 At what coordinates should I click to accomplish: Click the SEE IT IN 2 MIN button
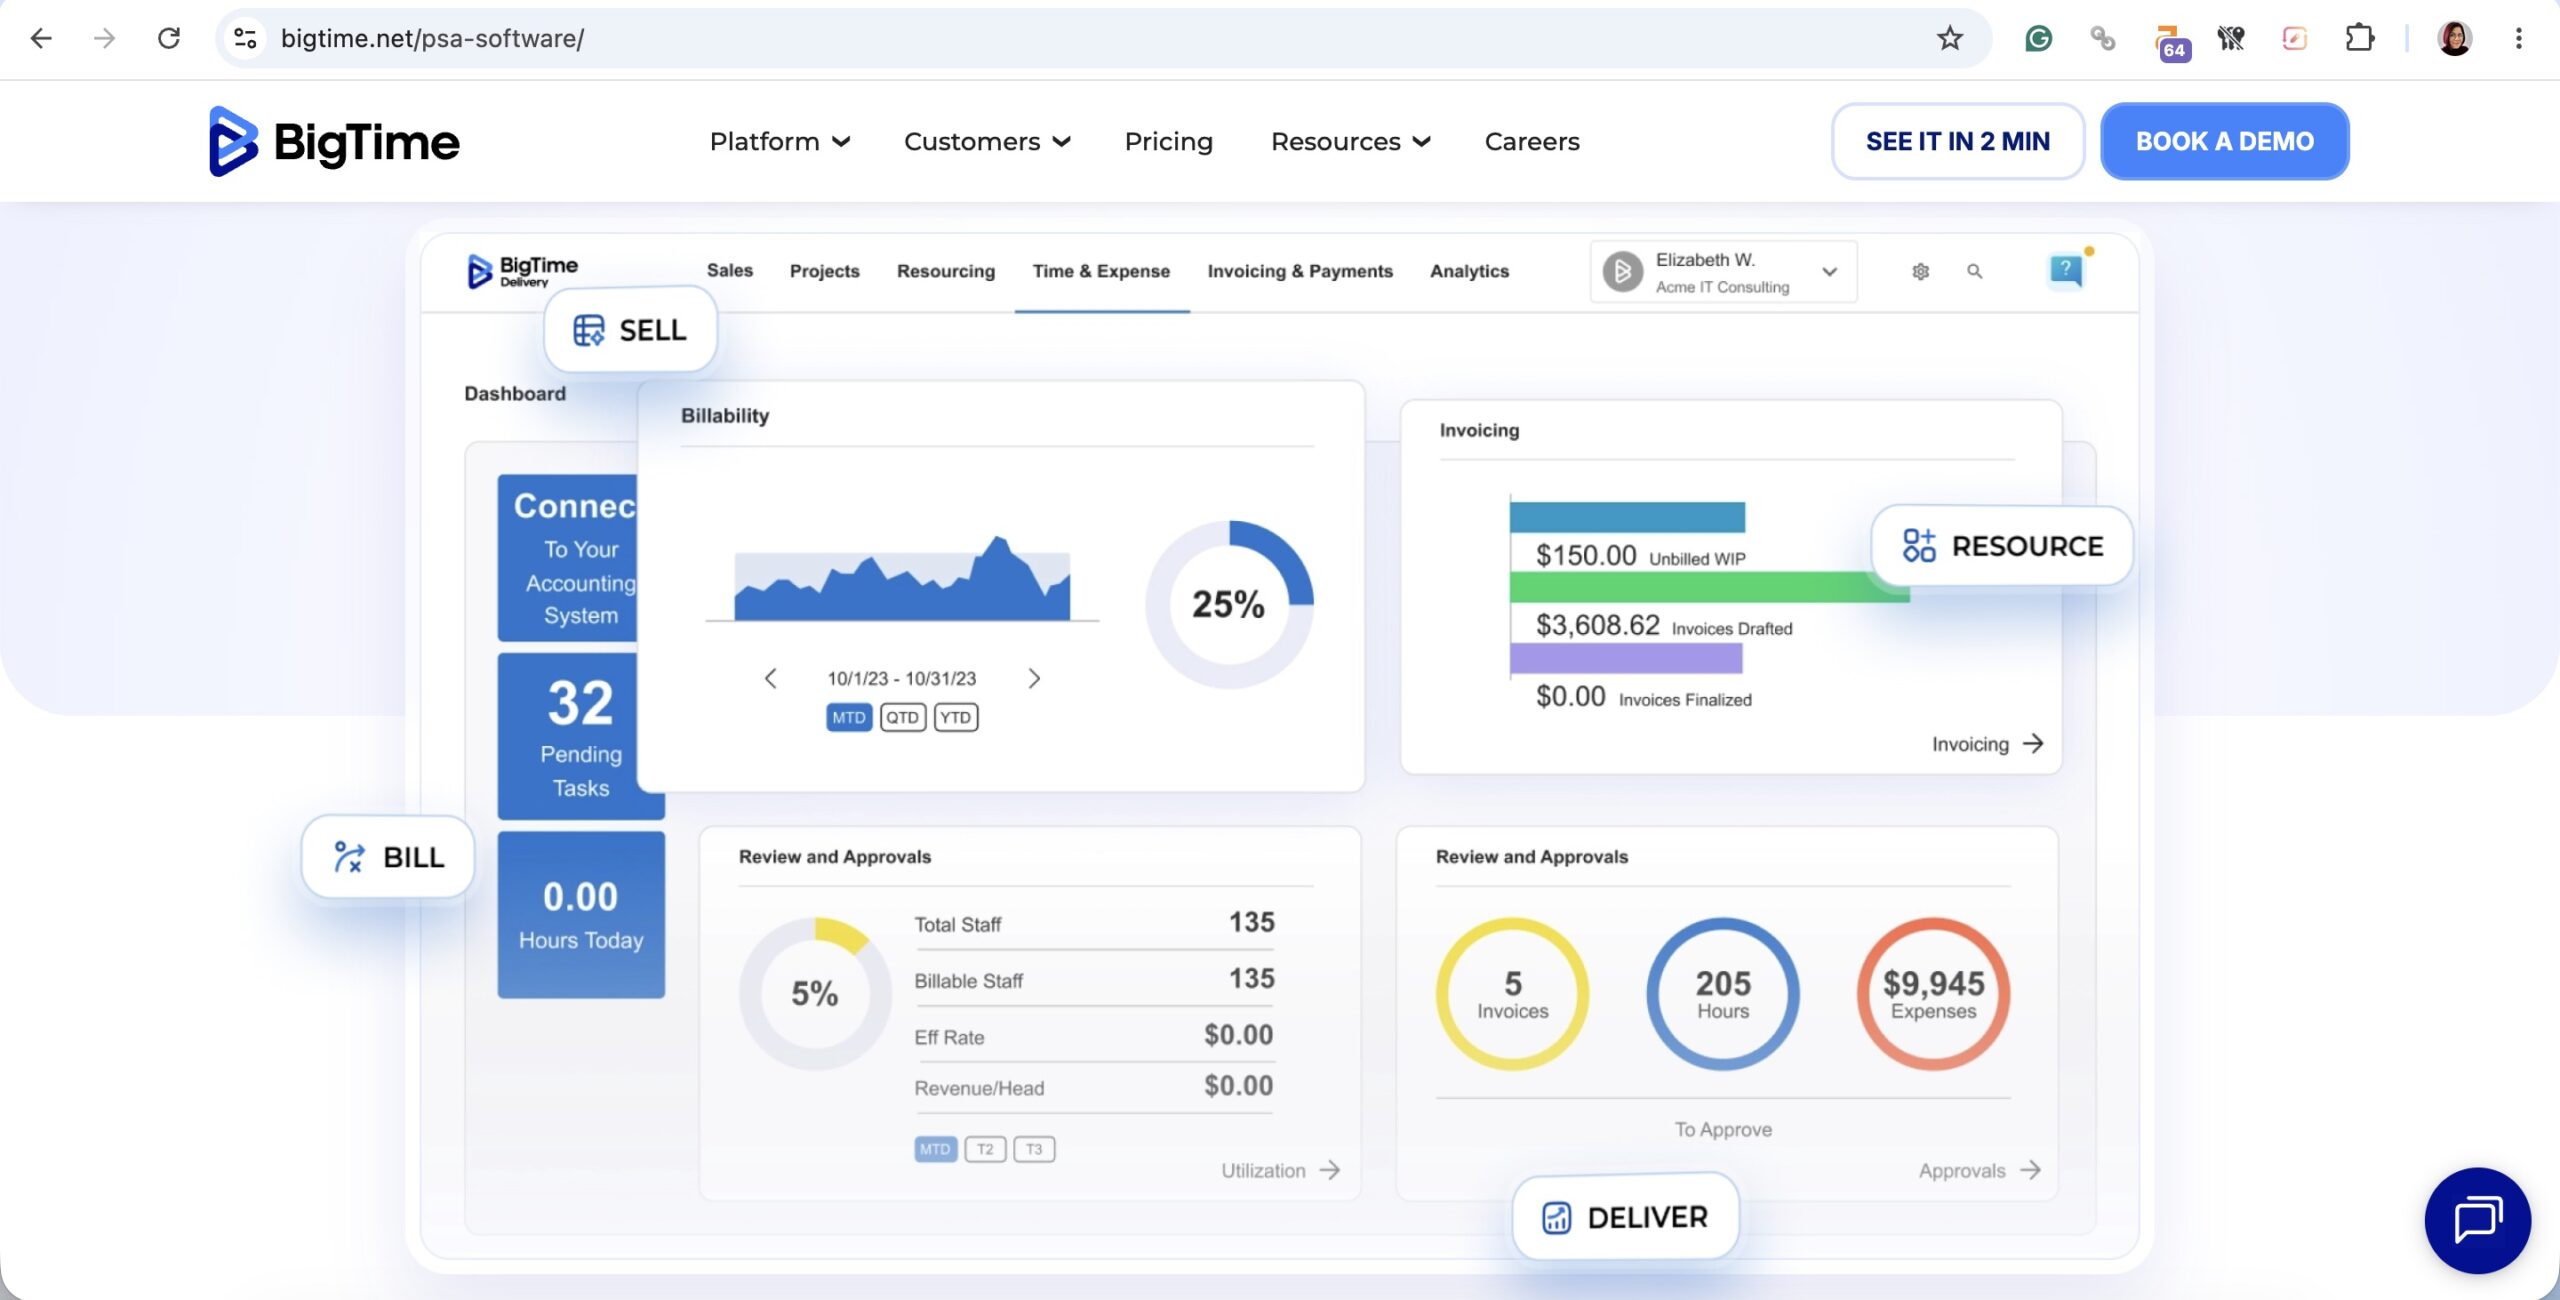pyautogui.click(x=1957, y=141)
